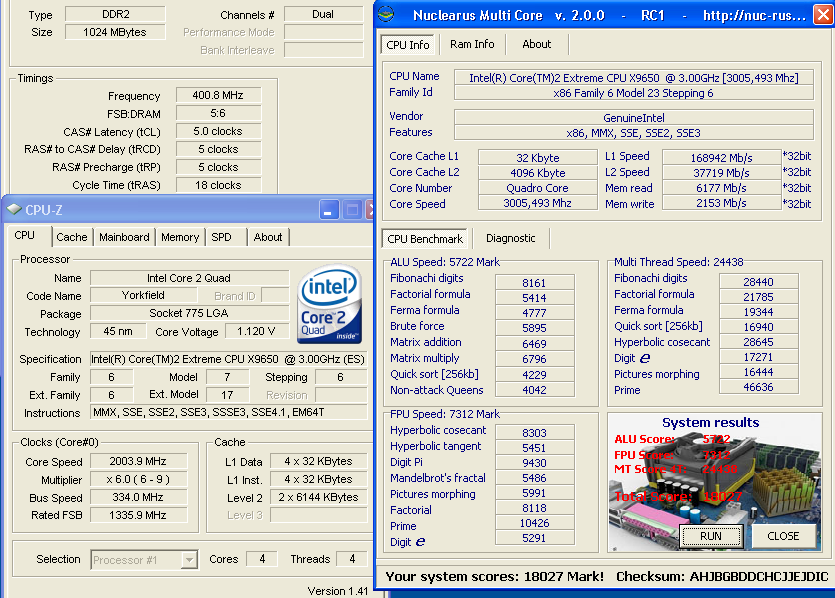Click the RUN benchmark button

(711, 536)
